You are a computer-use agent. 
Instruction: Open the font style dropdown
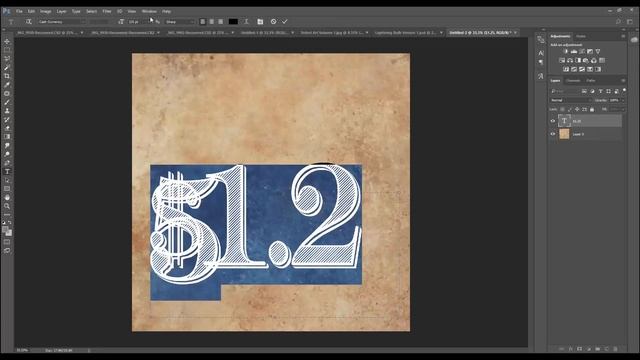[x=99, y=22]
